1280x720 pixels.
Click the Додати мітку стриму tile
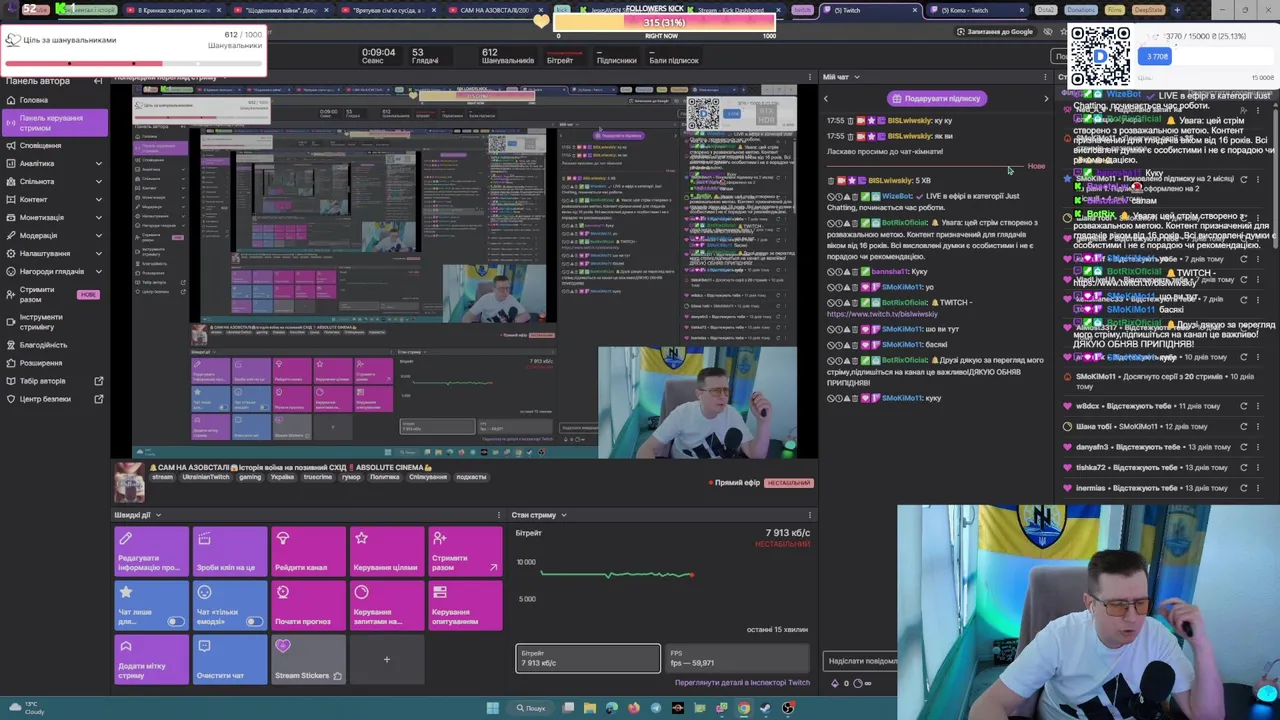(151, 660)
